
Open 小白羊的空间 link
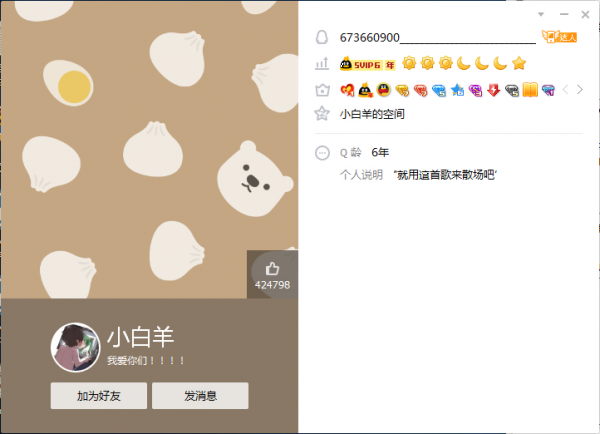point(372,114)
